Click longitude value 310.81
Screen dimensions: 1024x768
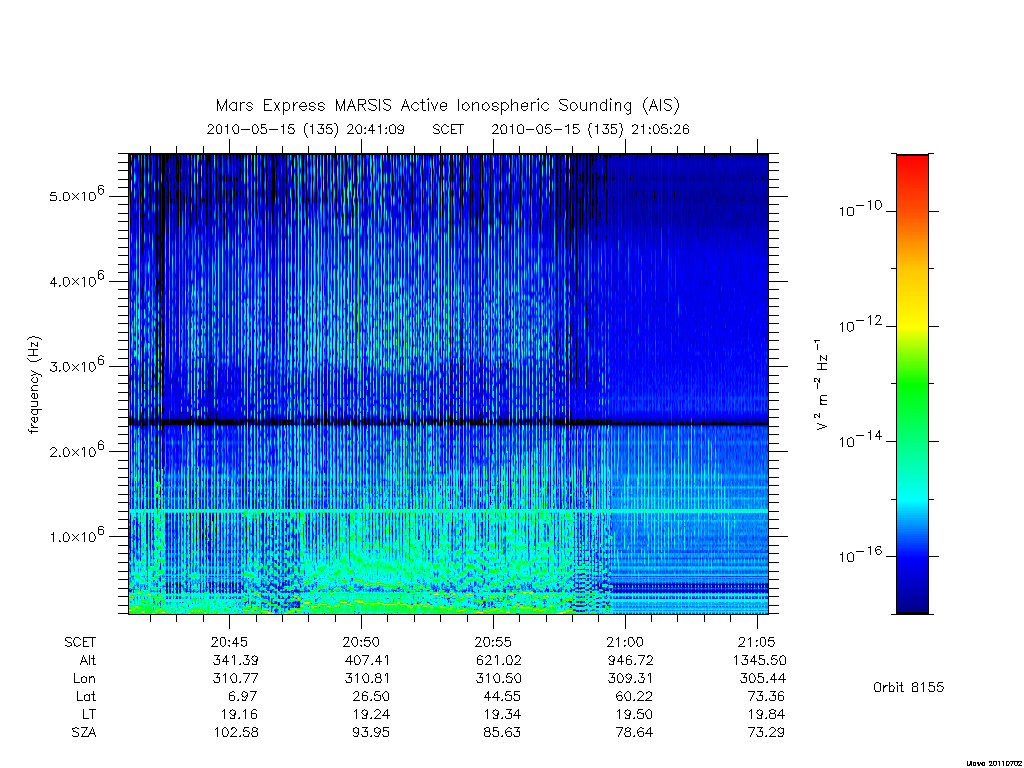(368, 679)
